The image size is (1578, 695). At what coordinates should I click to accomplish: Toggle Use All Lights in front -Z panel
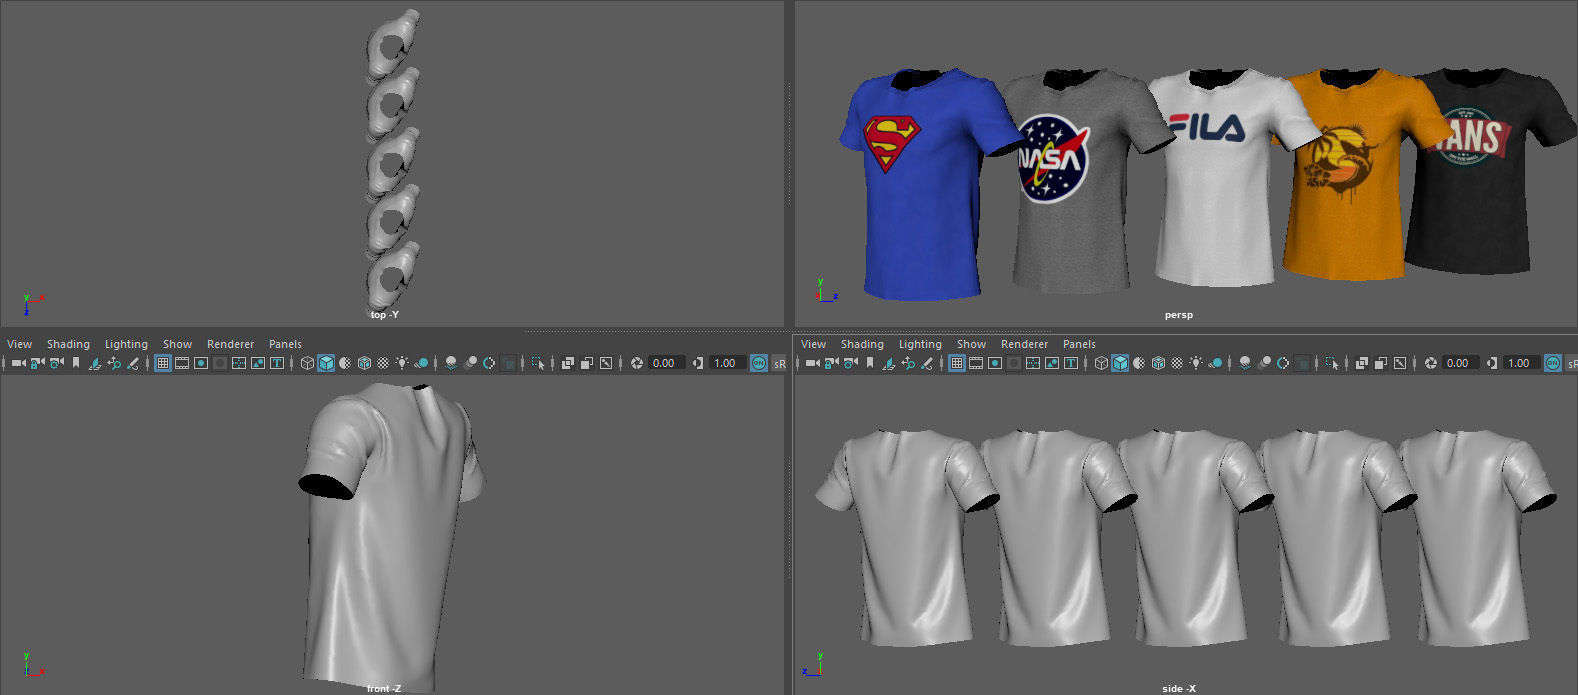pyautogui.click(x=402, y=363)
